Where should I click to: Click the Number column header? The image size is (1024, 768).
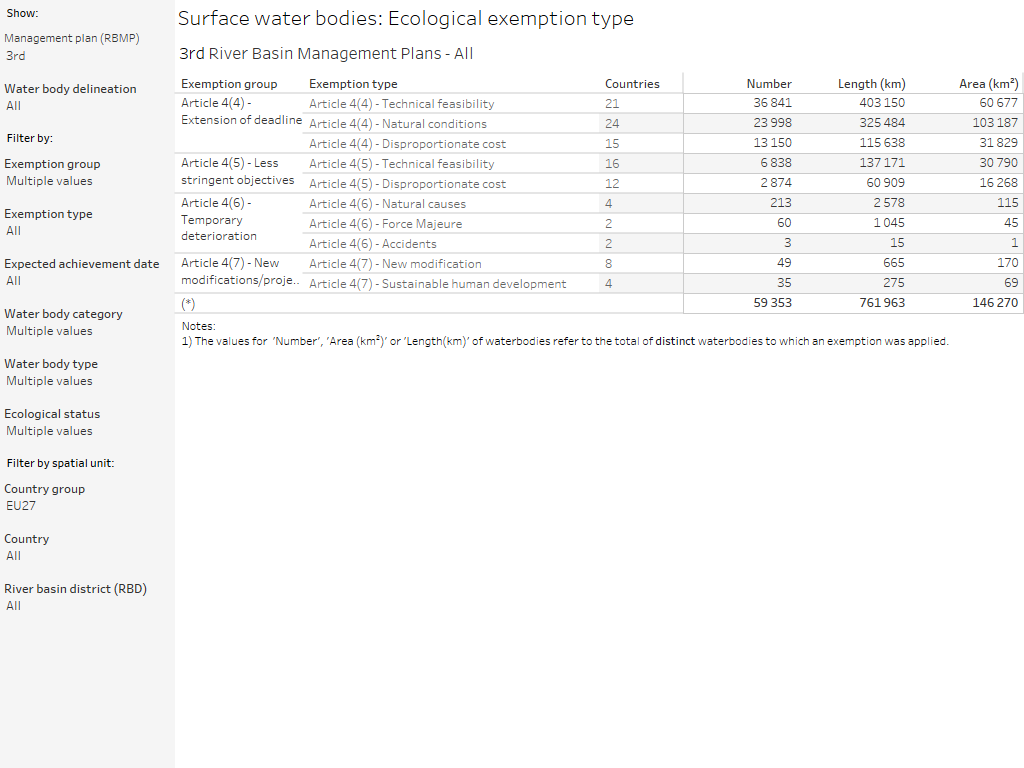(x=769, y=84)
